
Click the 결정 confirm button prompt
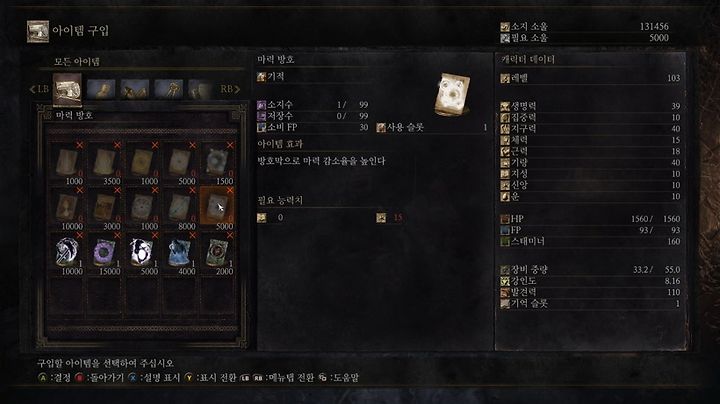55,378
